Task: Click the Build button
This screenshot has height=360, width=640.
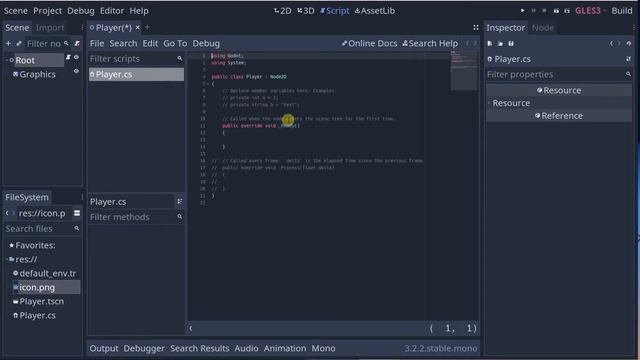Action: 622,11
